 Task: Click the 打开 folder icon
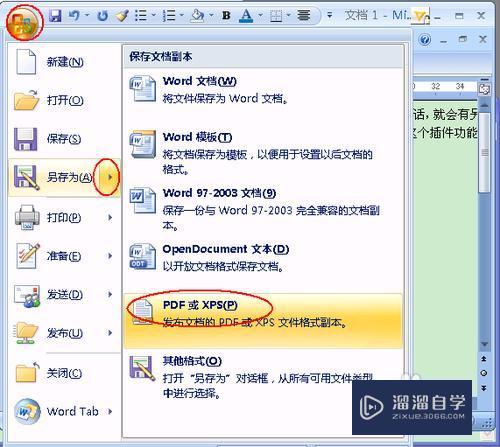coord(27,100)
